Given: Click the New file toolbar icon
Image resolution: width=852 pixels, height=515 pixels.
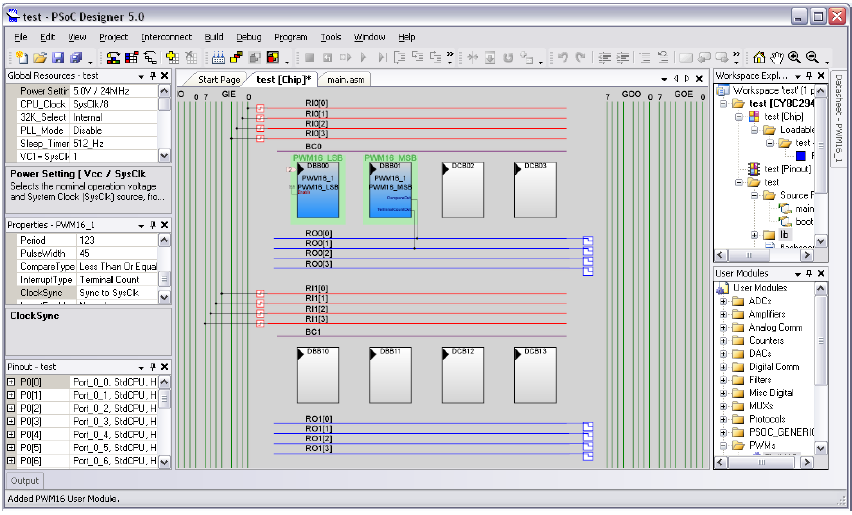Looking at the screenshot, I should (22, 57).
